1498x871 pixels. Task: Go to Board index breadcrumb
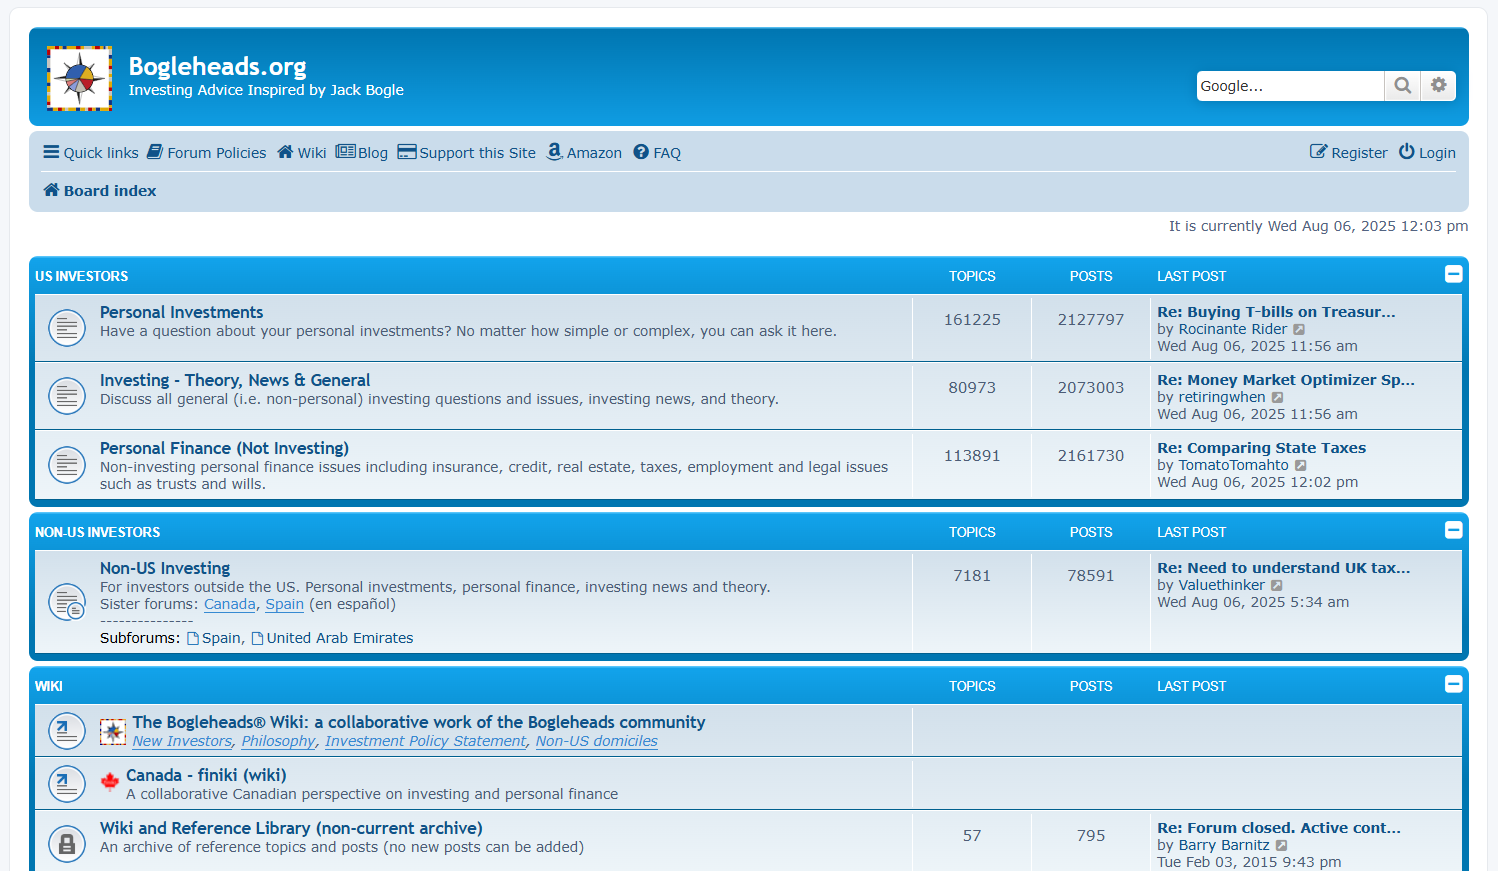(100, 191)
